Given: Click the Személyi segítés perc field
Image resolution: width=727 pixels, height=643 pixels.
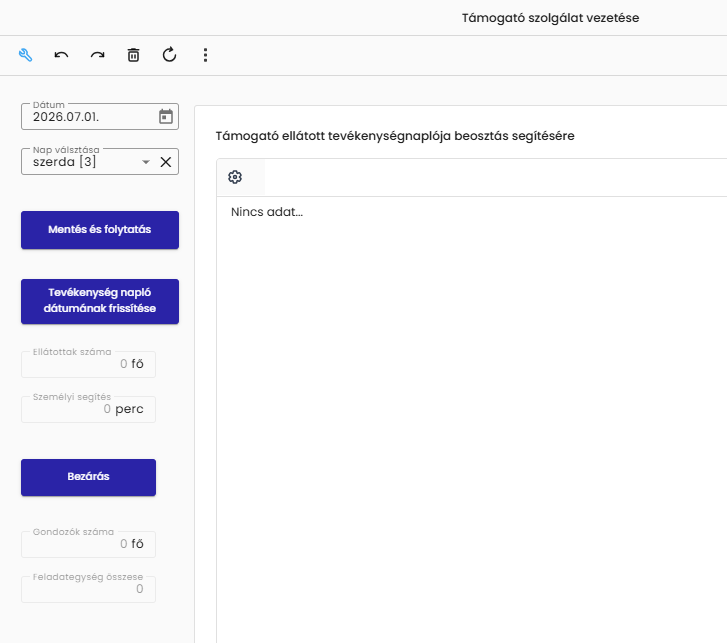Looking at the screenshot, I should (89, 409).
